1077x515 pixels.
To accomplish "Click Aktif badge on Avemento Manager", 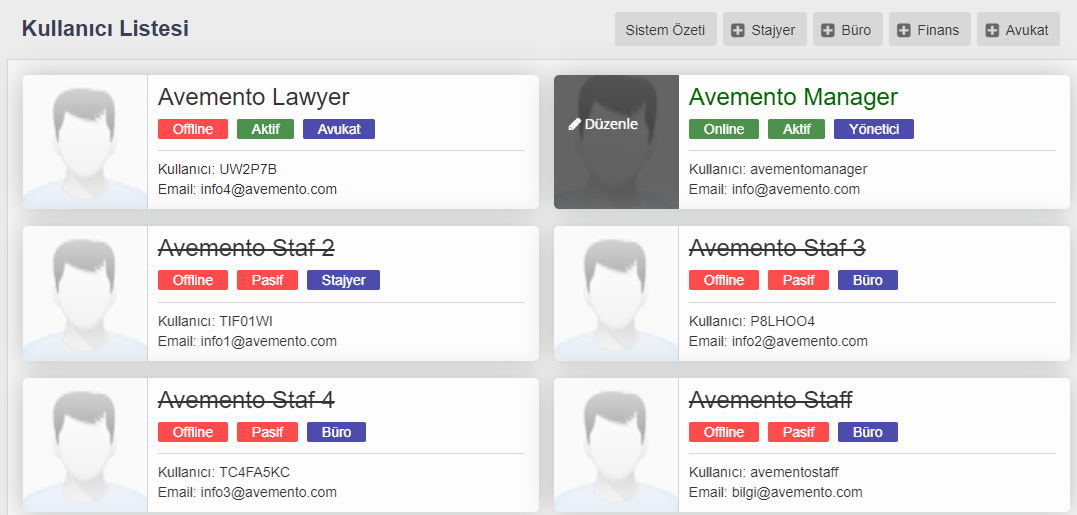I will coord(796,129).
